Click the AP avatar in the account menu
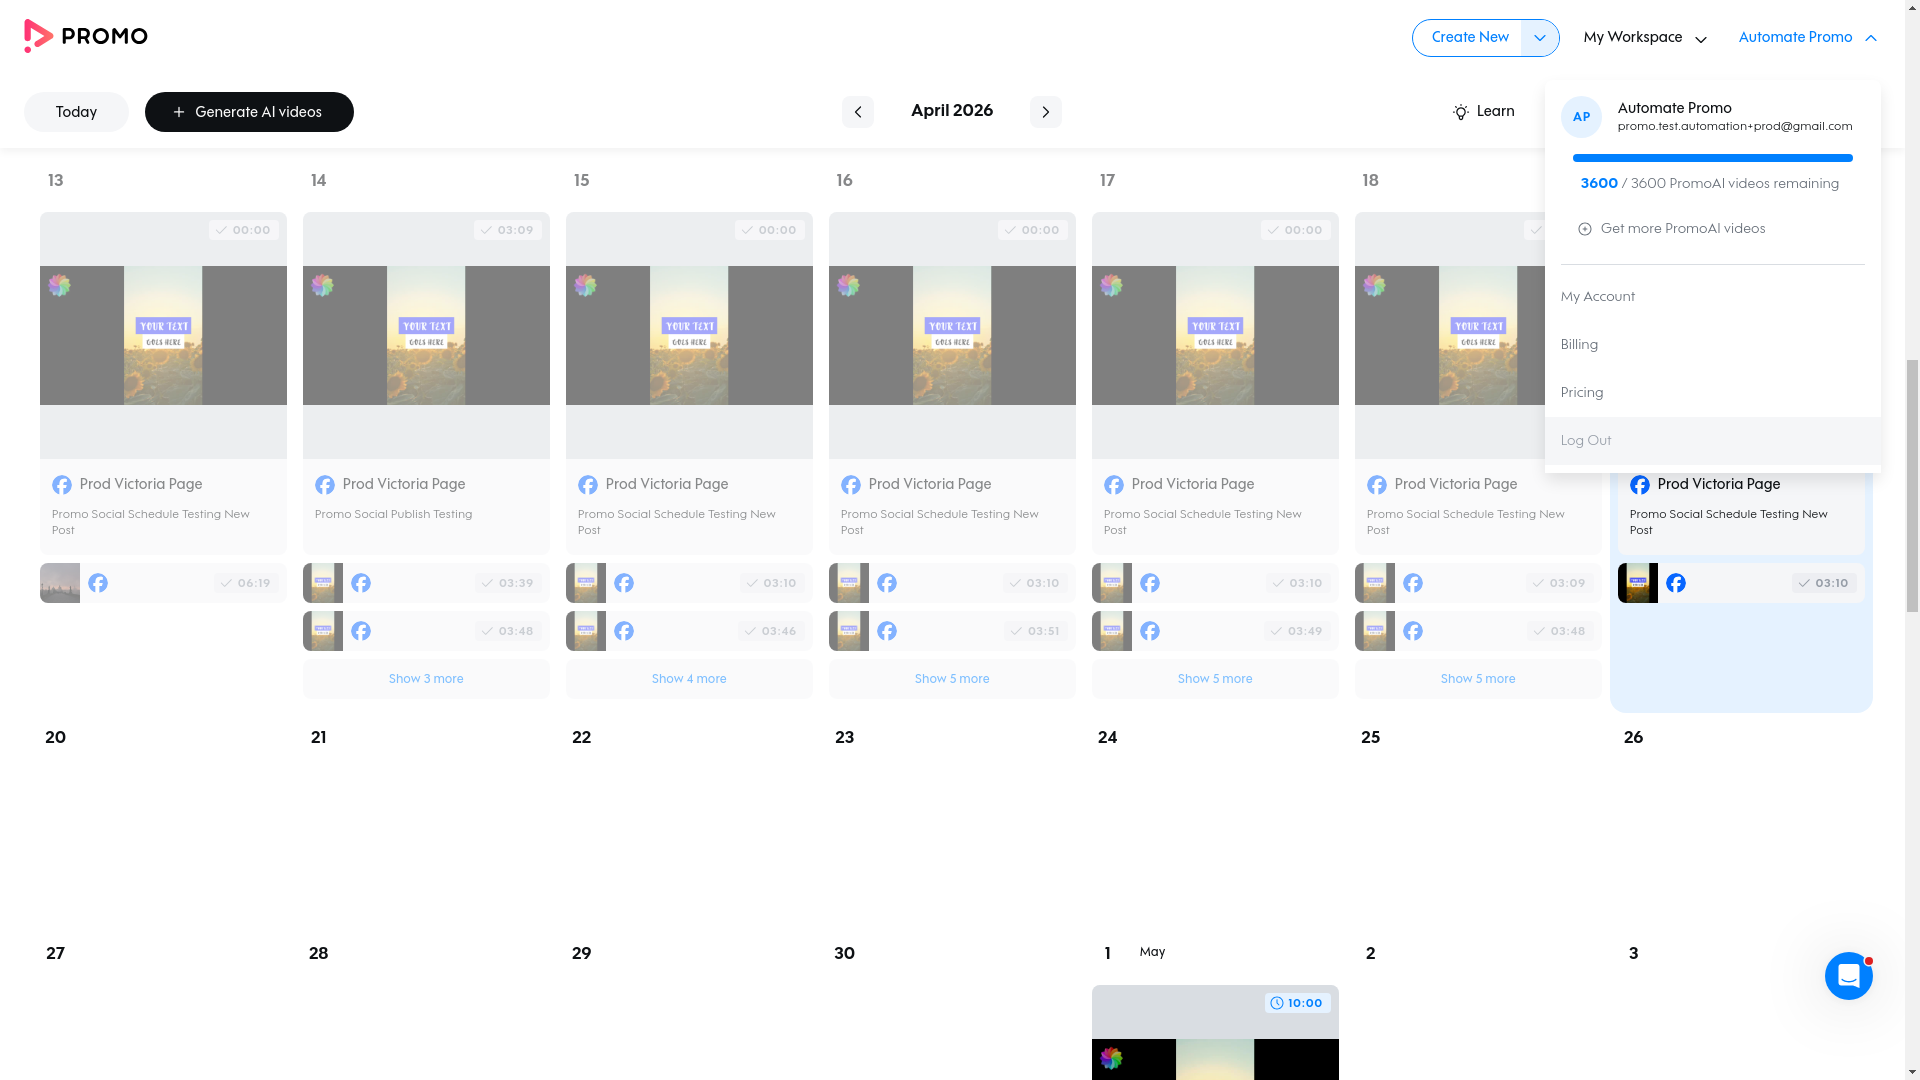 (x=1581, y=117)
